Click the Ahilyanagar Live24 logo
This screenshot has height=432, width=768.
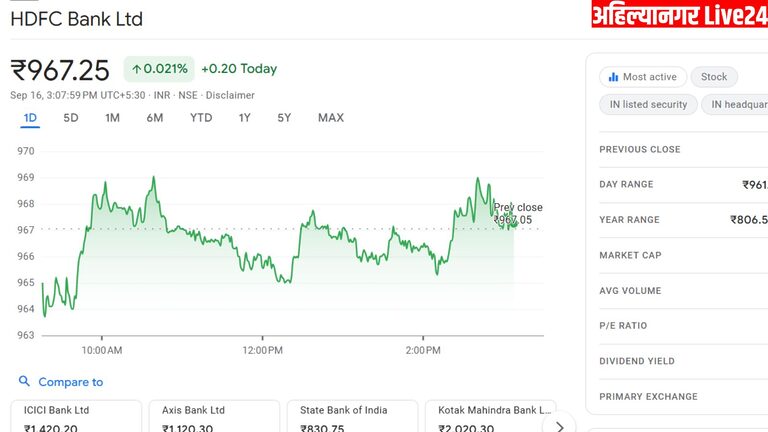(x=679, y=15)
